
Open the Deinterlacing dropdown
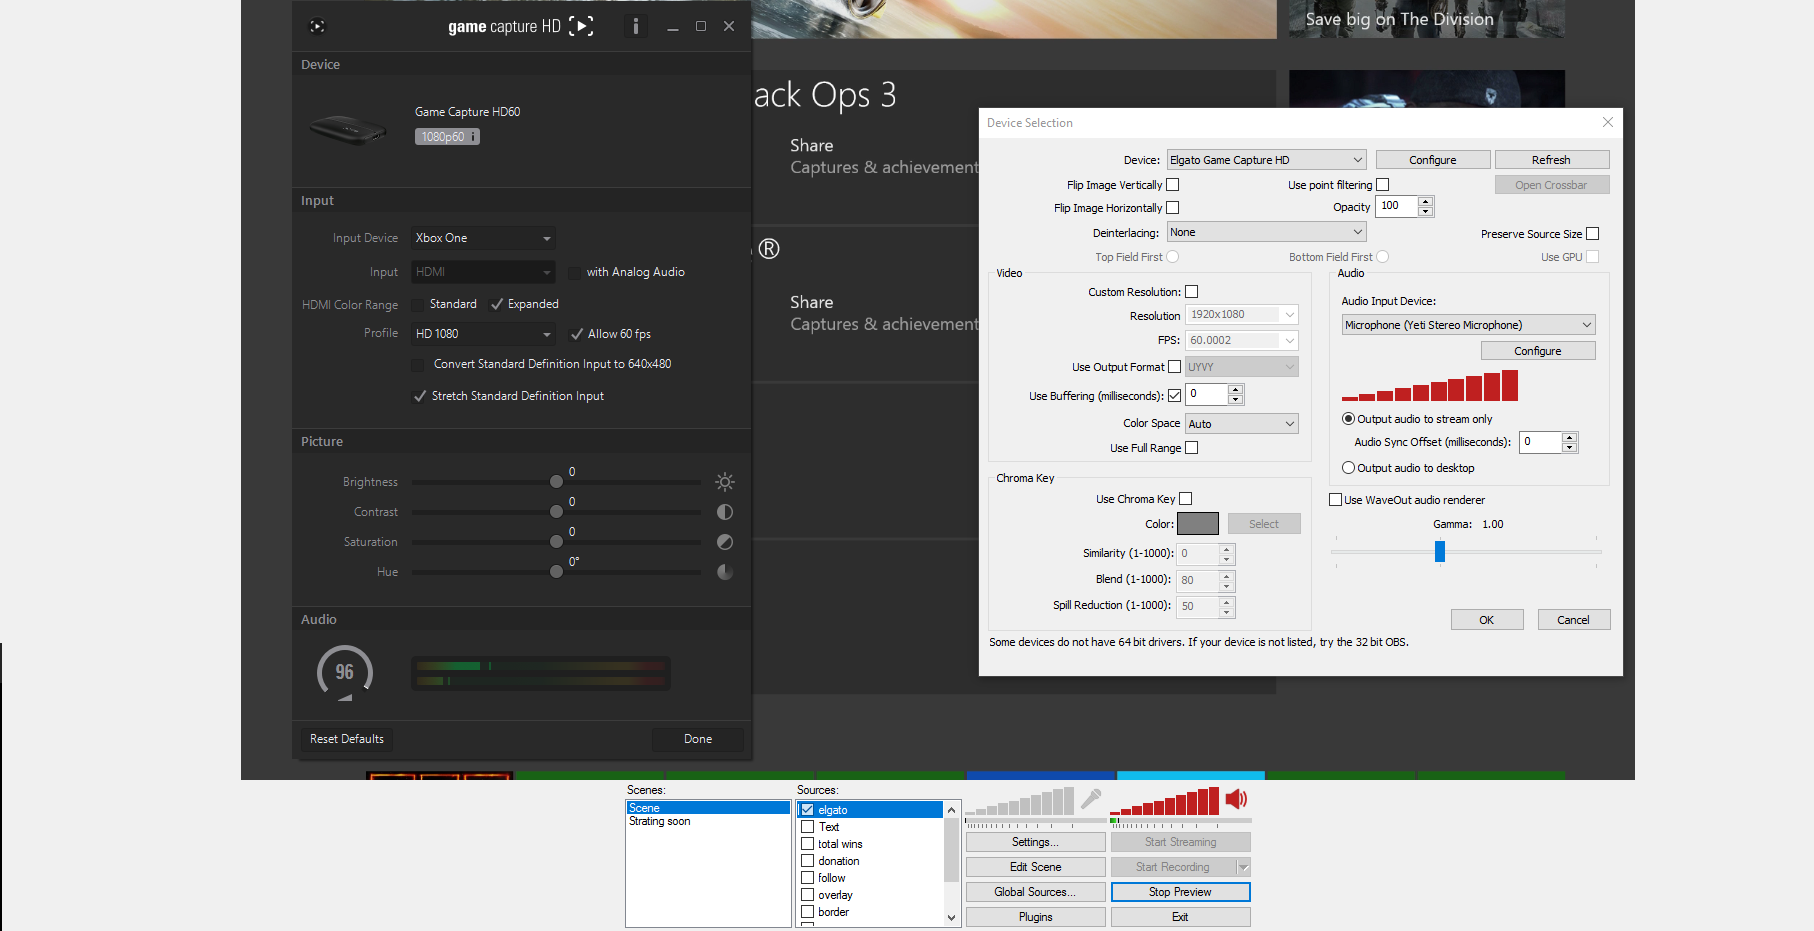[x=1267, y=232]
